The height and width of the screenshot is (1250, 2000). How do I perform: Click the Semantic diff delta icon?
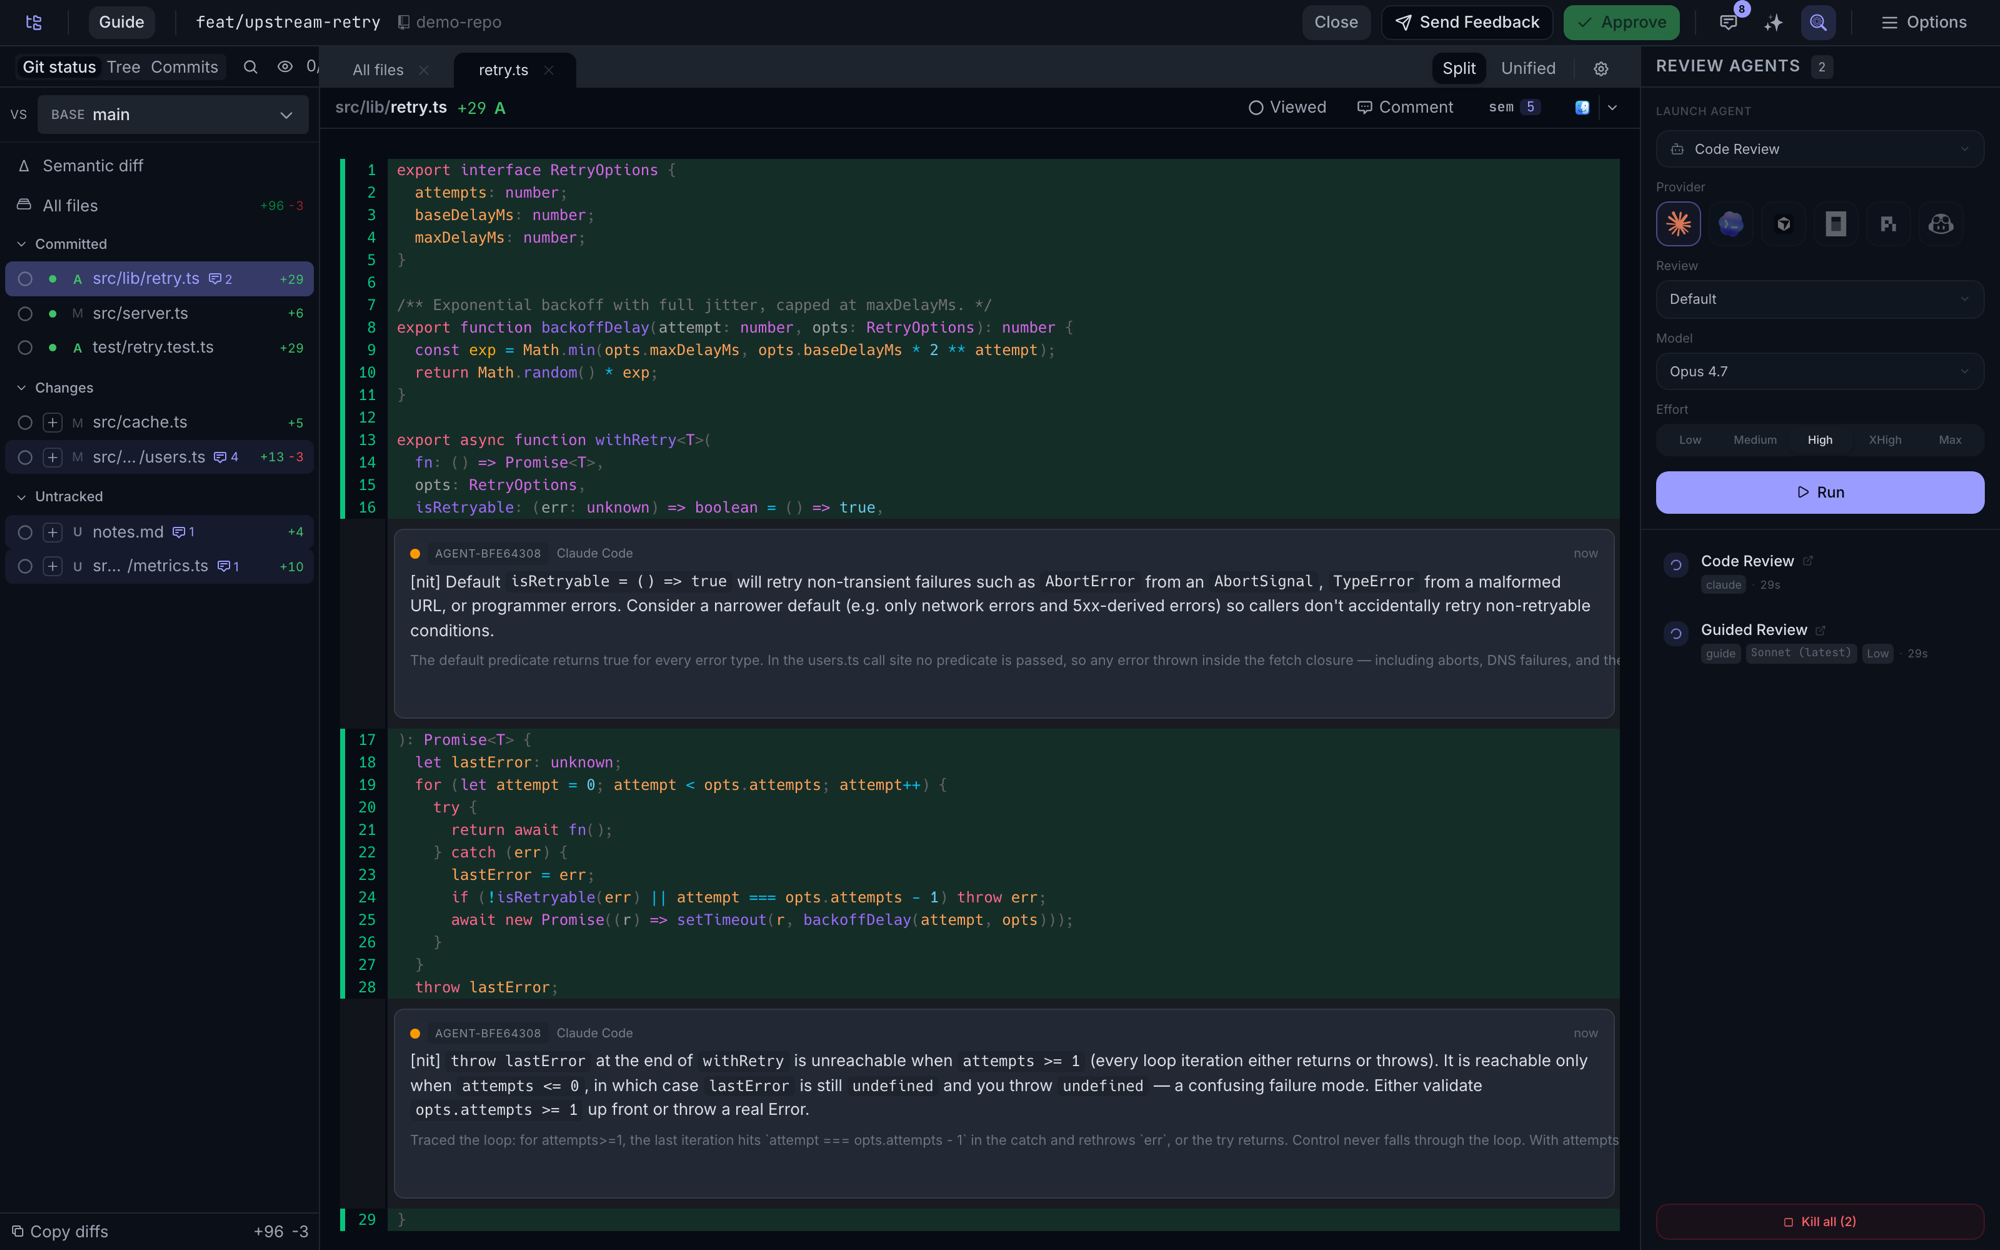(x=24, y=166)
